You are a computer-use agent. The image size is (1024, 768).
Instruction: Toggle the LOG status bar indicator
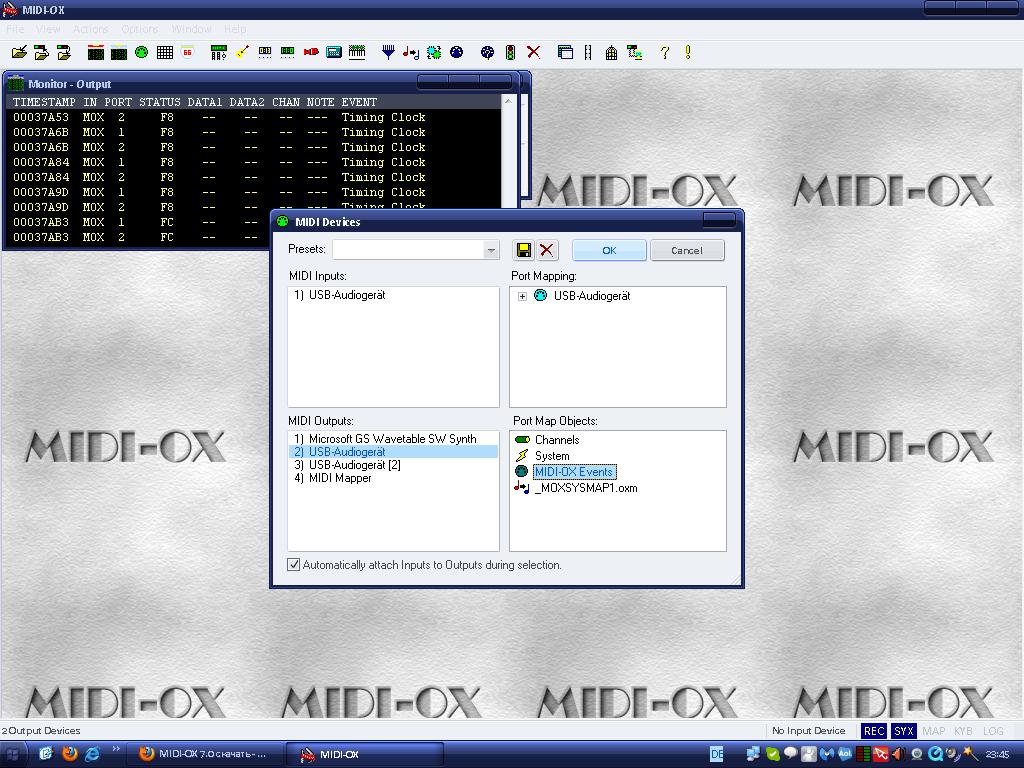[993, 731]
